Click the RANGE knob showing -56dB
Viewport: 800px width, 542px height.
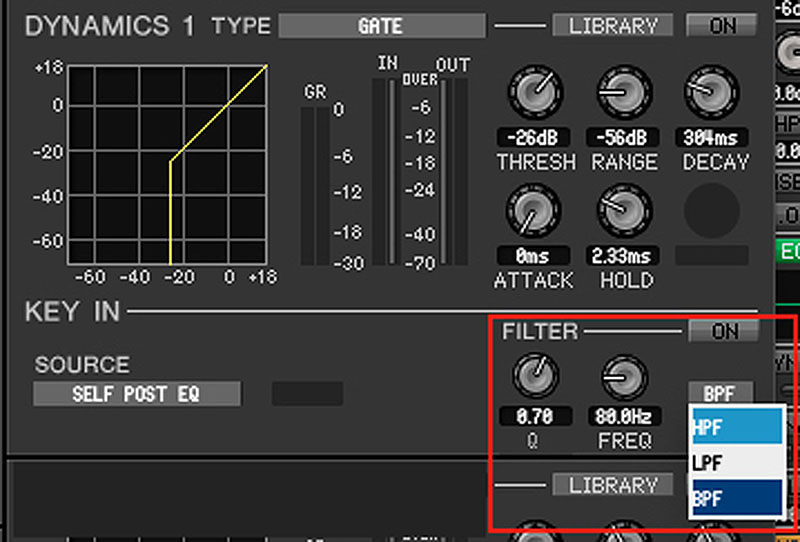(x=624, y=92)
